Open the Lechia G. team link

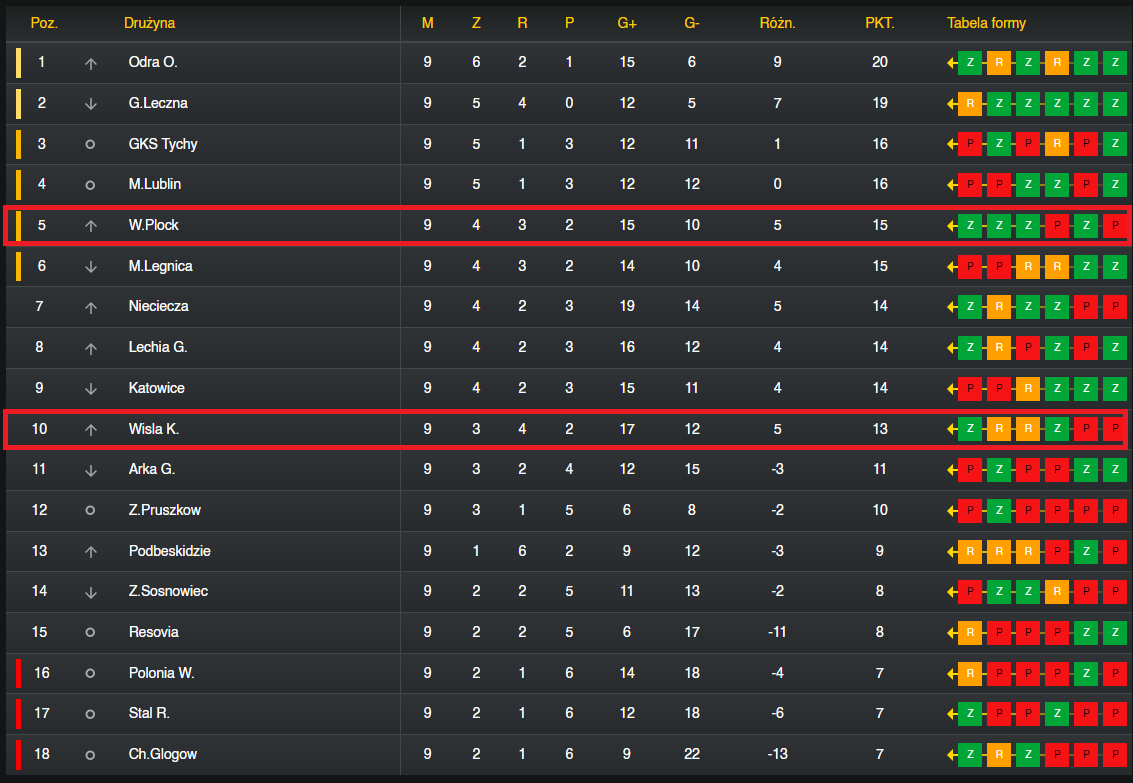158,347
